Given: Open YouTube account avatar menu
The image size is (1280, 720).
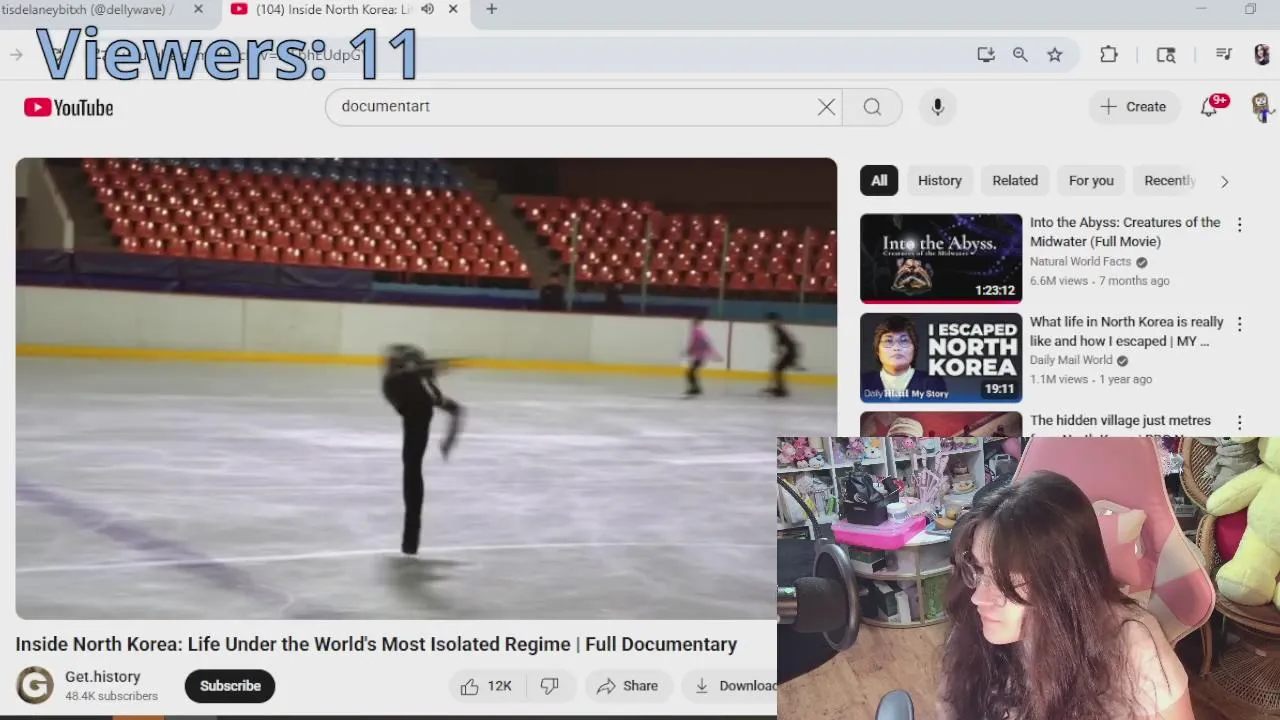Looking at the screenshot, I should 1261,106.
